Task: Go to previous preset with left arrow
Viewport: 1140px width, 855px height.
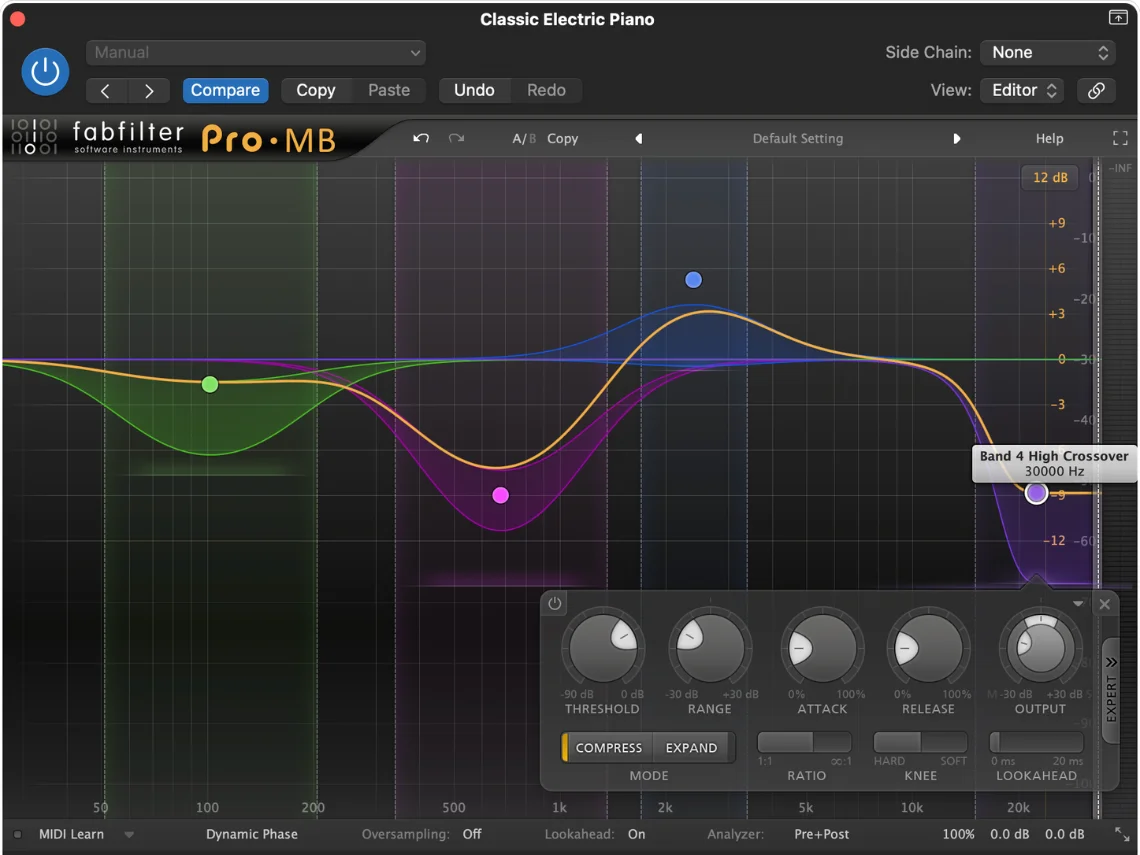Action: (x=638, y=139)
